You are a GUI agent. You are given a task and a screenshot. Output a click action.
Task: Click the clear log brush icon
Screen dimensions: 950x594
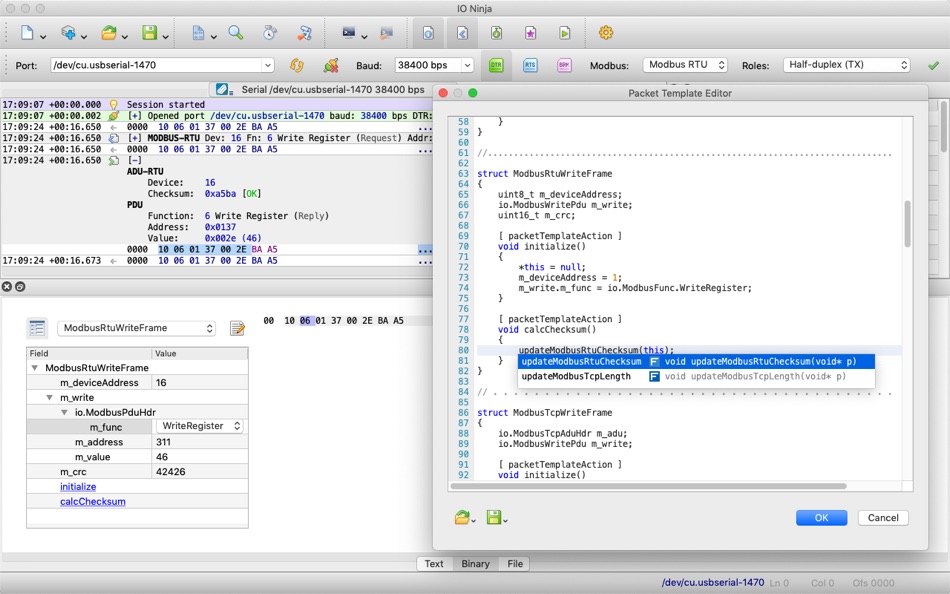304,33
